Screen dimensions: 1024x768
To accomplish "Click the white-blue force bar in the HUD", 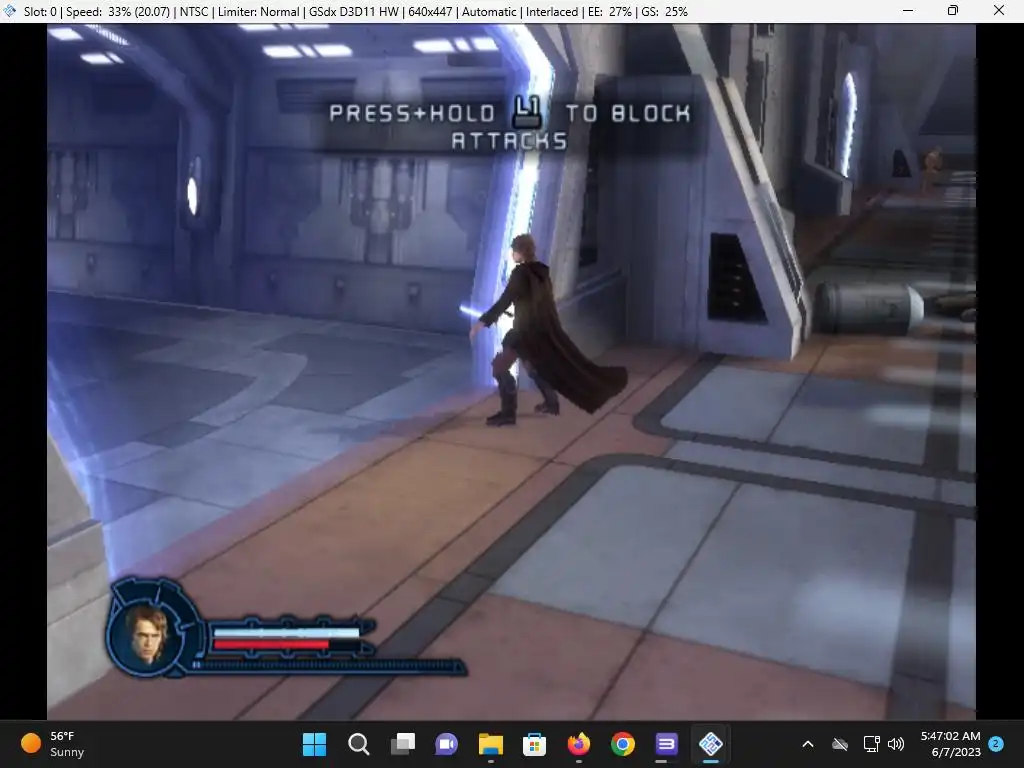I will pyautogui.click(x=286, y=632).
